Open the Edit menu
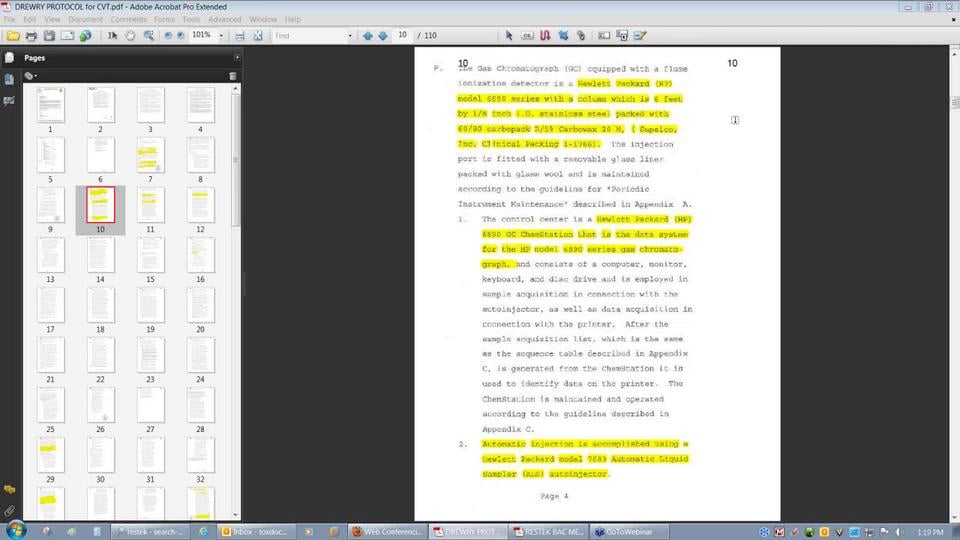960x540 pixels. pyautogui.click(x=29, y=20)
